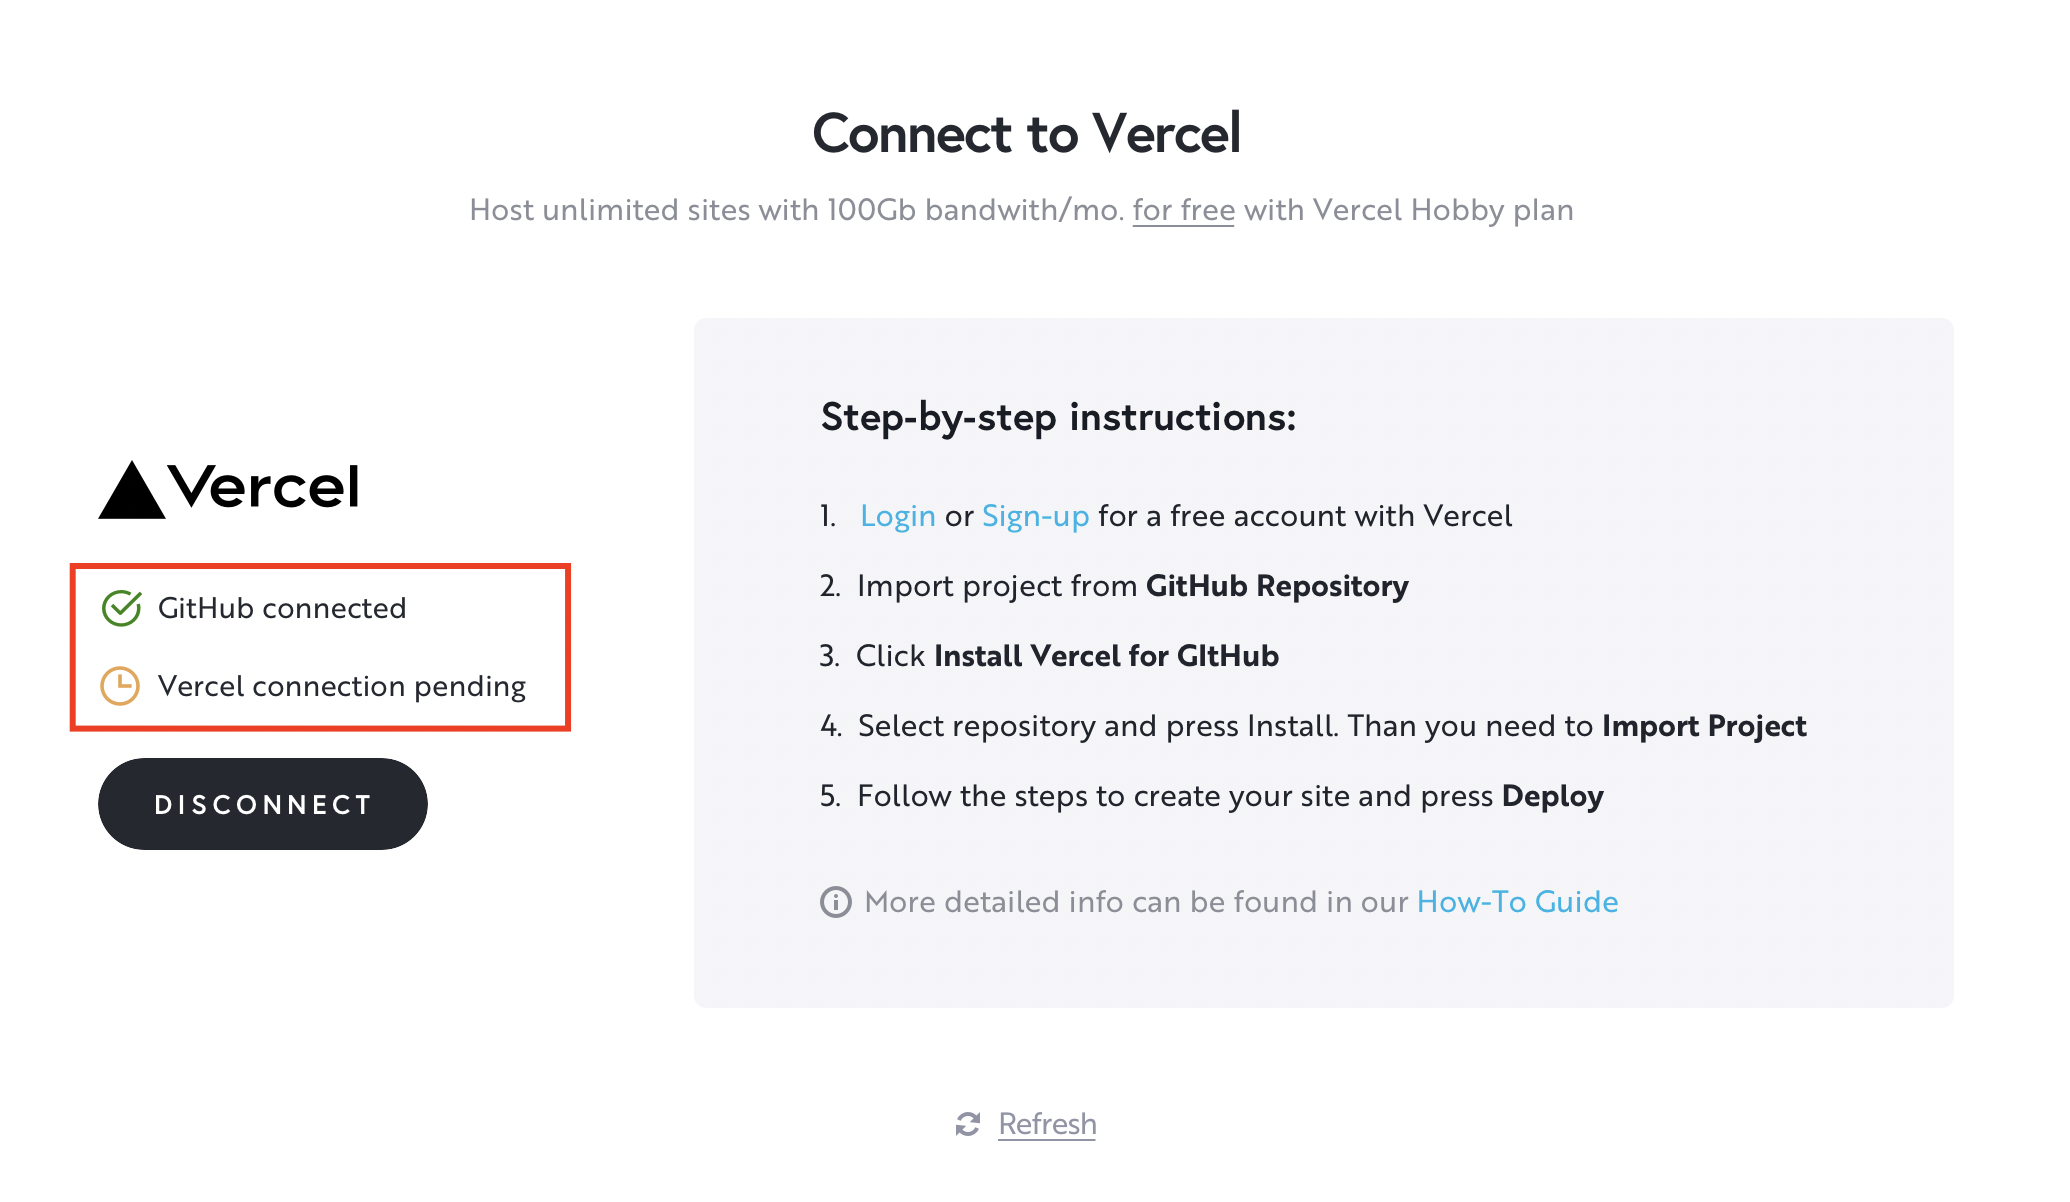Click the bold 'Import Project' text
2070x1202 pixels.
tap(1704, 726)
